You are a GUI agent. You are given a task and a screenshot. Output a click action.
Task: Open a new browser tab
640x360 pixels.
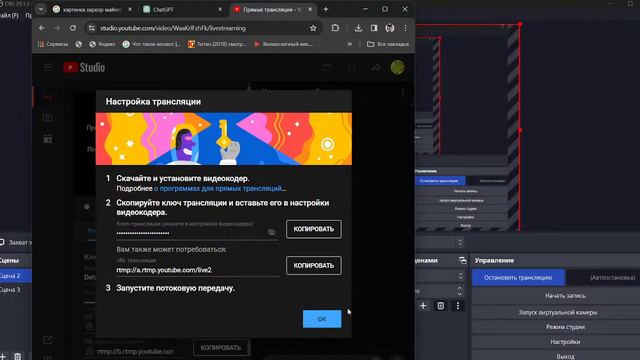[x=326, y=9]
